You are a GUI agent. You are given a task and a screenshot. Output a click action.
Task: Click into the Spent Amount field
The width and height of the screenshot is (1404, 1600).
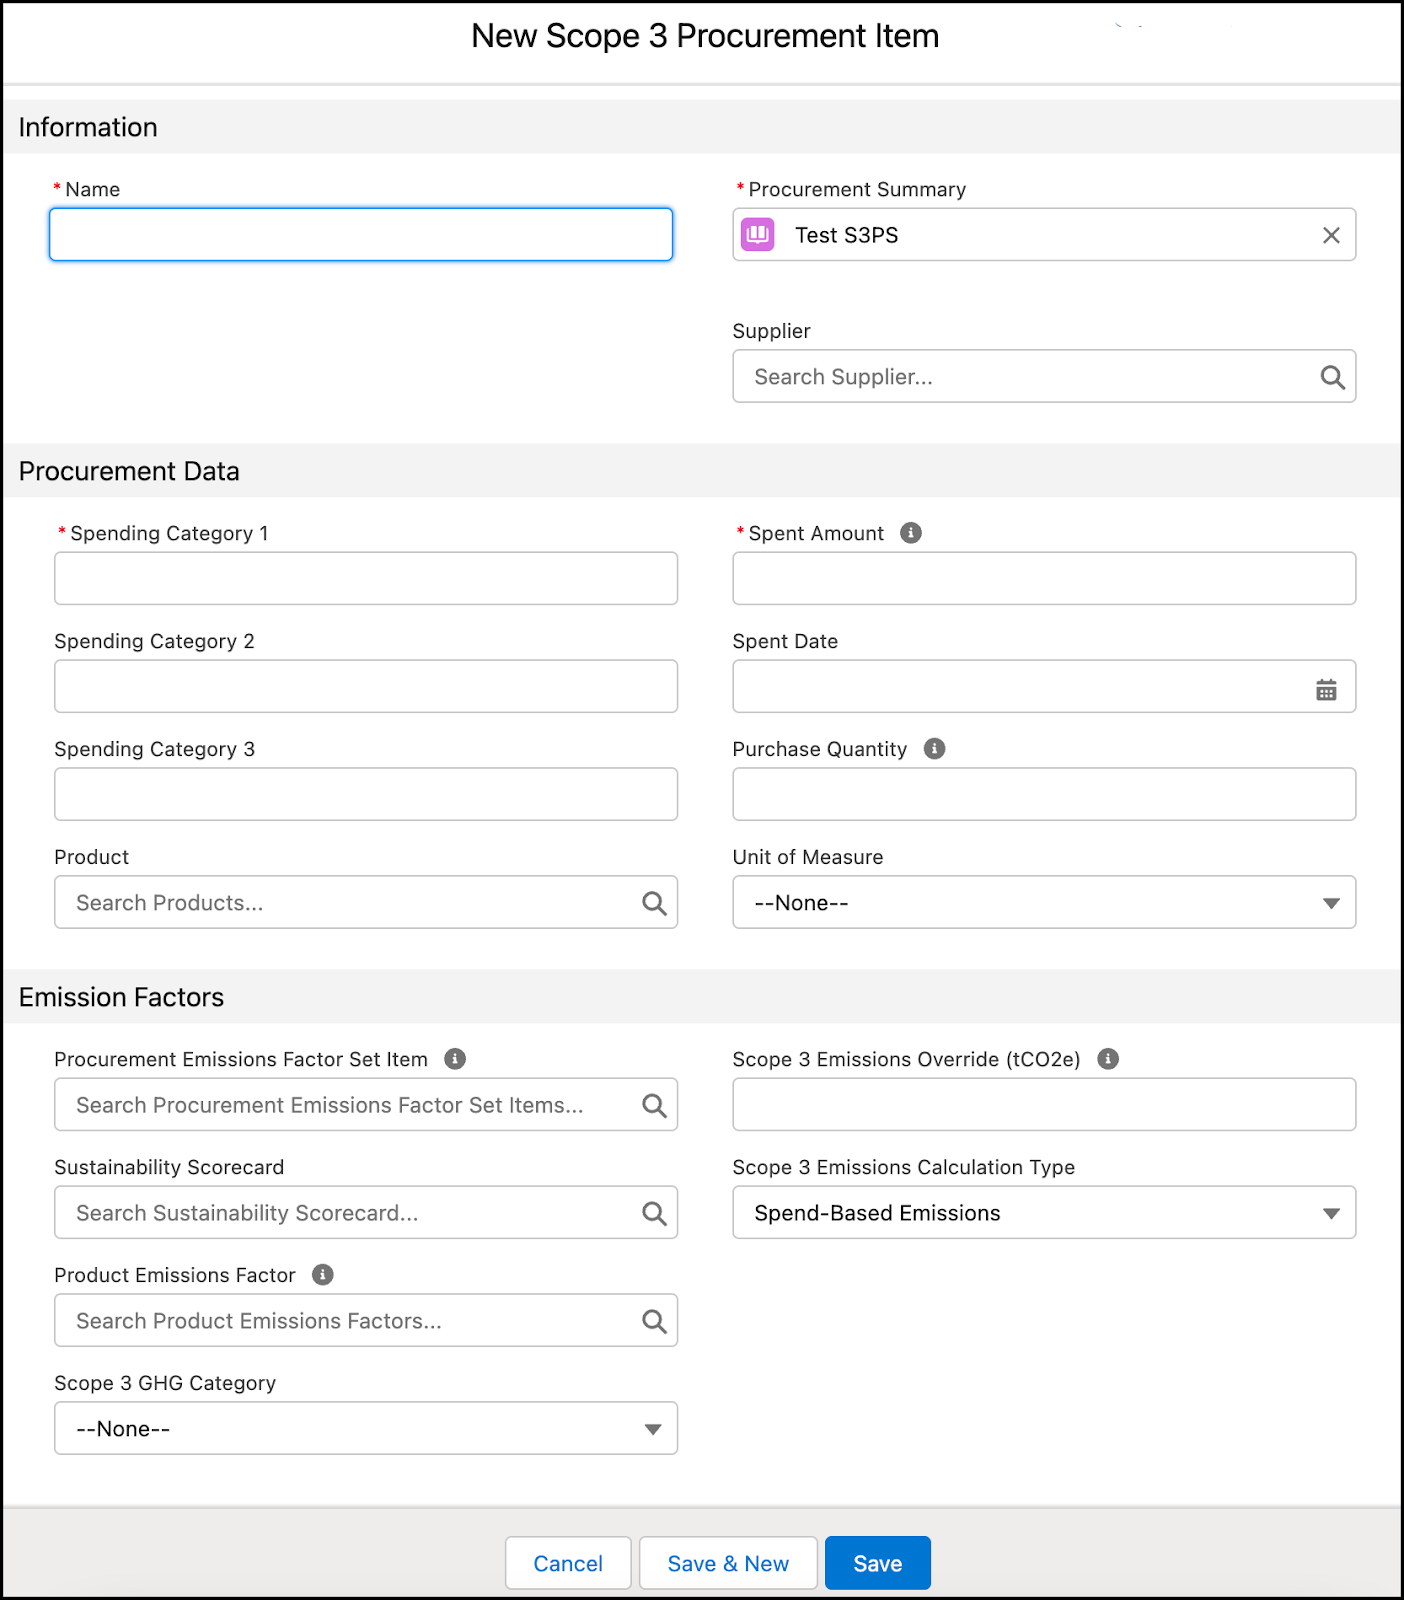[x=1043, y=579]
